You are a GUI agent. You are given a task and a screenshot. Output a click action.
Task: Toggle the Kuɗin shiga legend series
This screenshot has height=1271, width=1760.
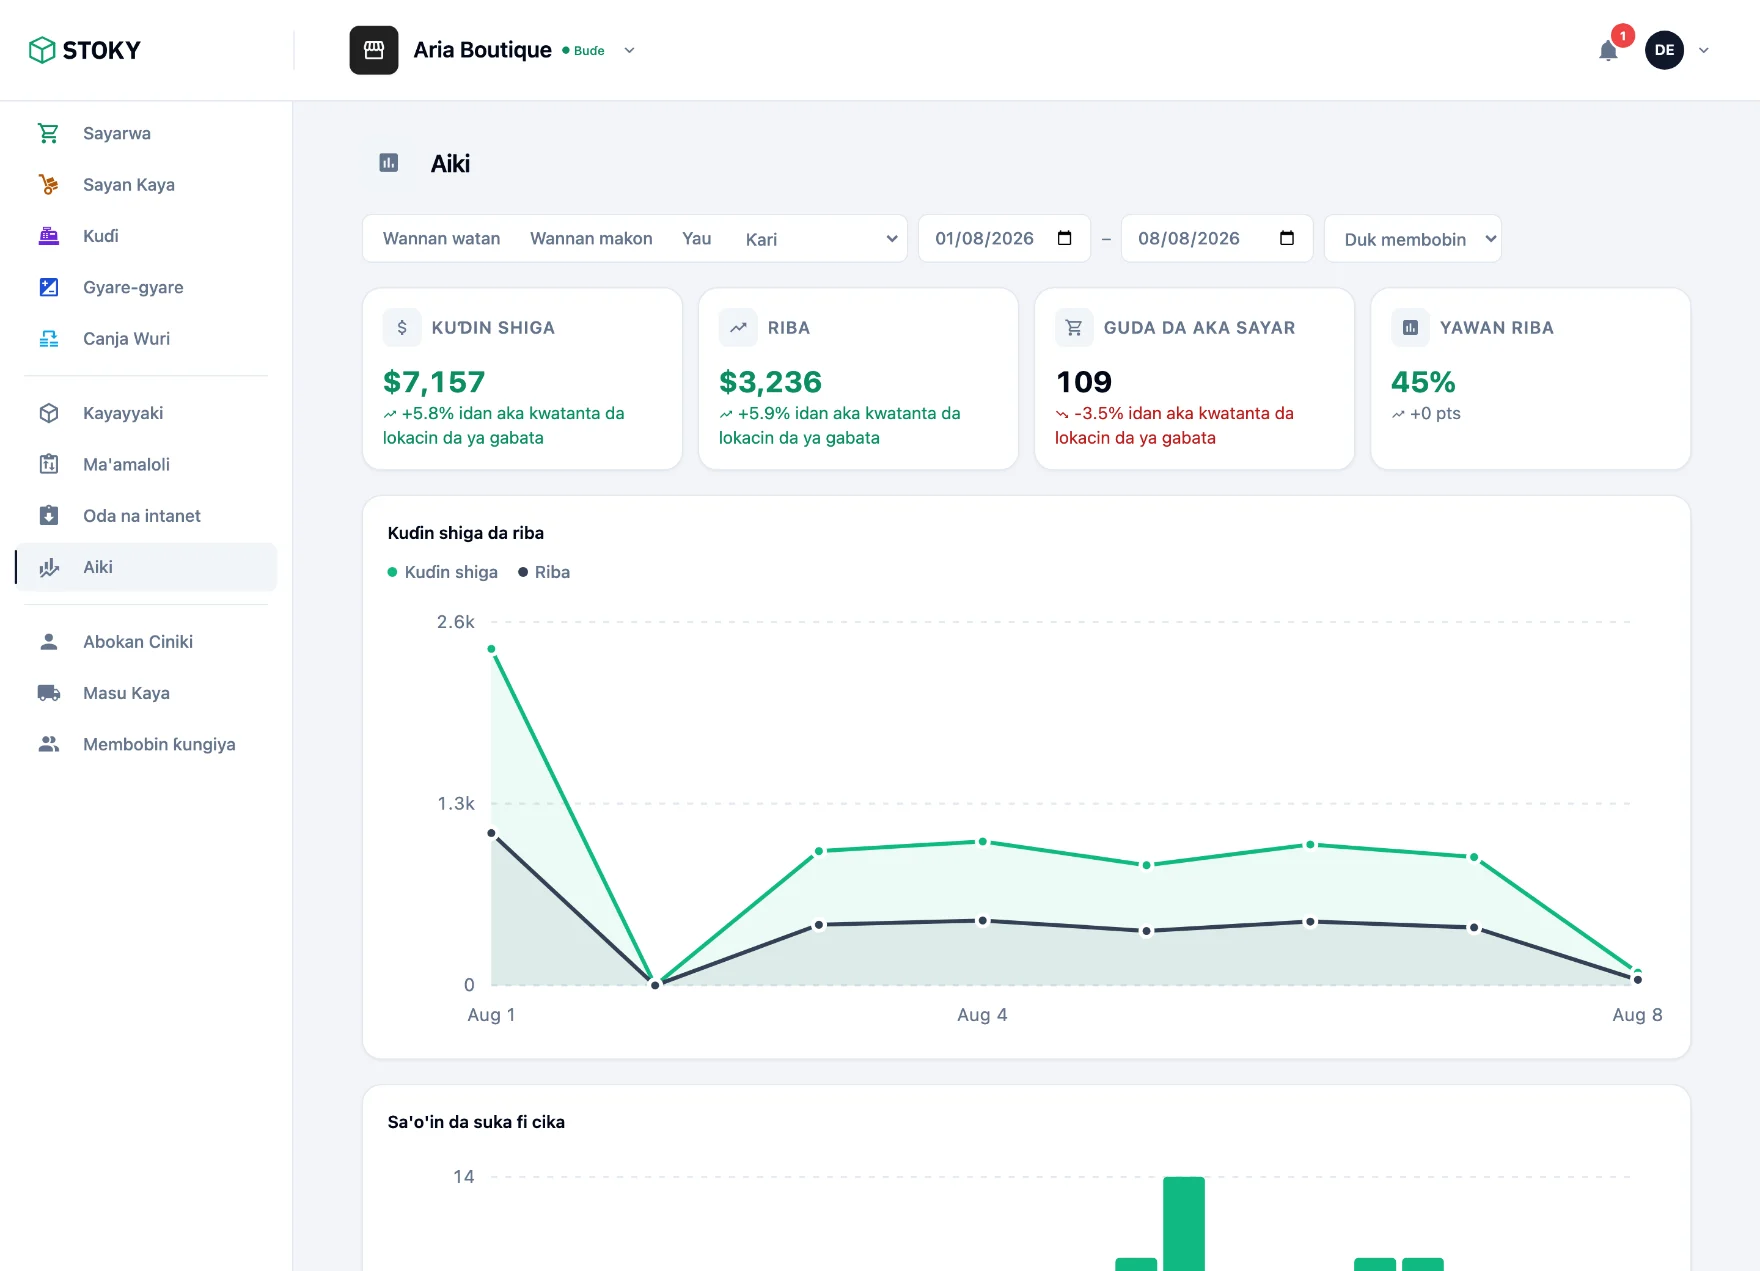tap(442, 572)
